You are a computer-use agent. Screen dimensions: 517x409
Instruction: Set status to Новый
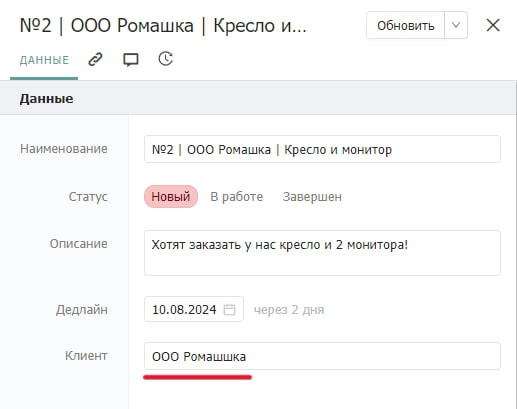[171, 197]
